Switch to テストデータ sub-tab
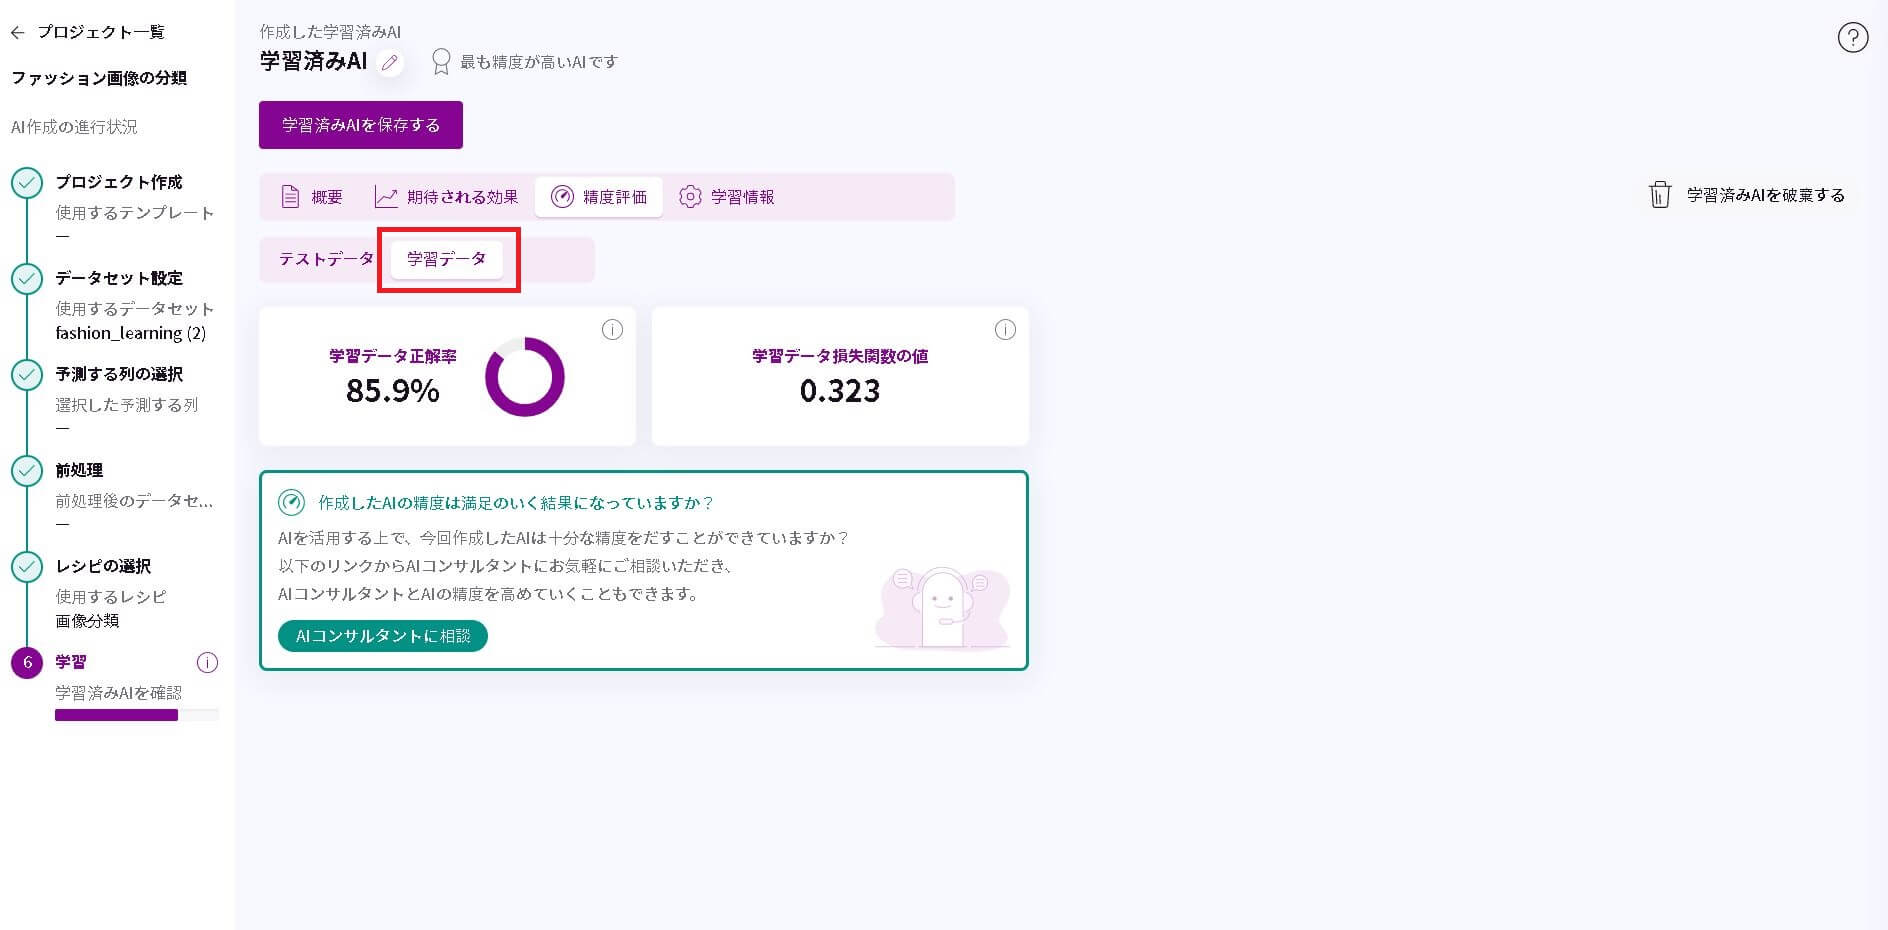1888x930 pixels. click(326, 259)
